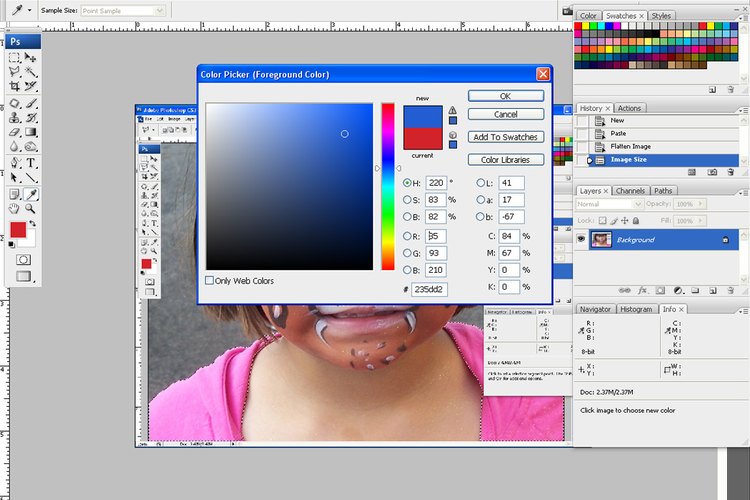Image resolution: width=750 pixels, height=500 pixels.
Task: Select the Move tool
Action: pos(31,58)
